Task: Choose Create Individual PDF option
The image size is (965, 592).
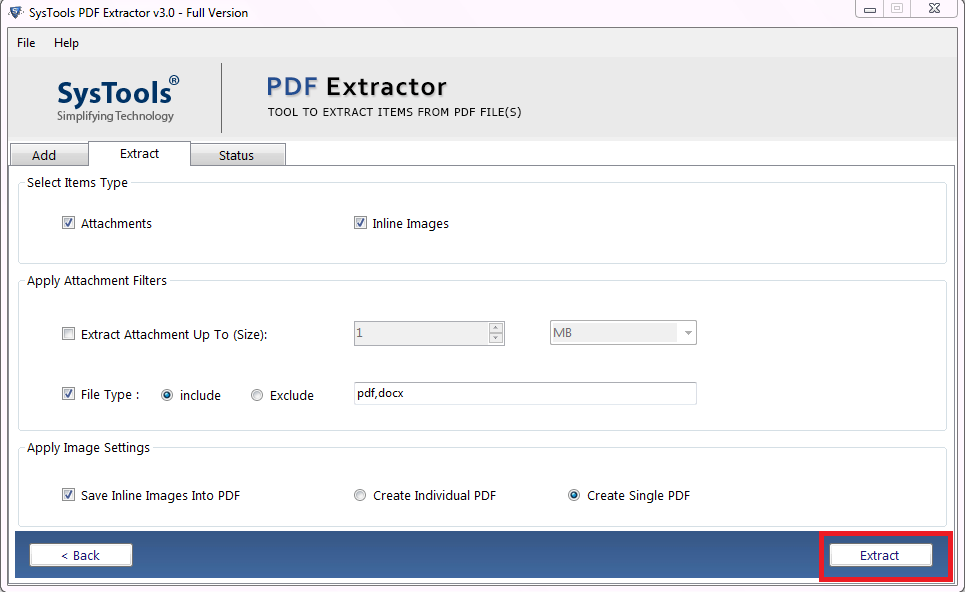Action: [x=360, y=495]
